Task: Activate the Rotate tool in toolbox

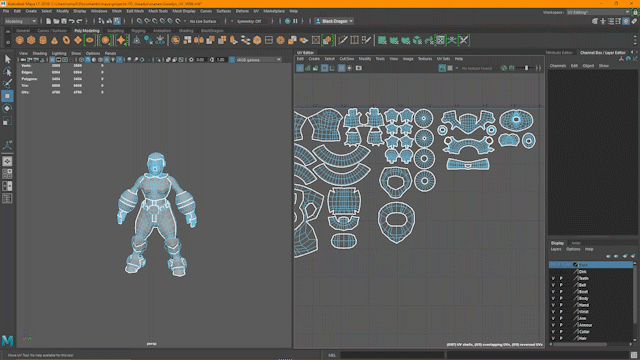Action: click(x=7, y=108)
